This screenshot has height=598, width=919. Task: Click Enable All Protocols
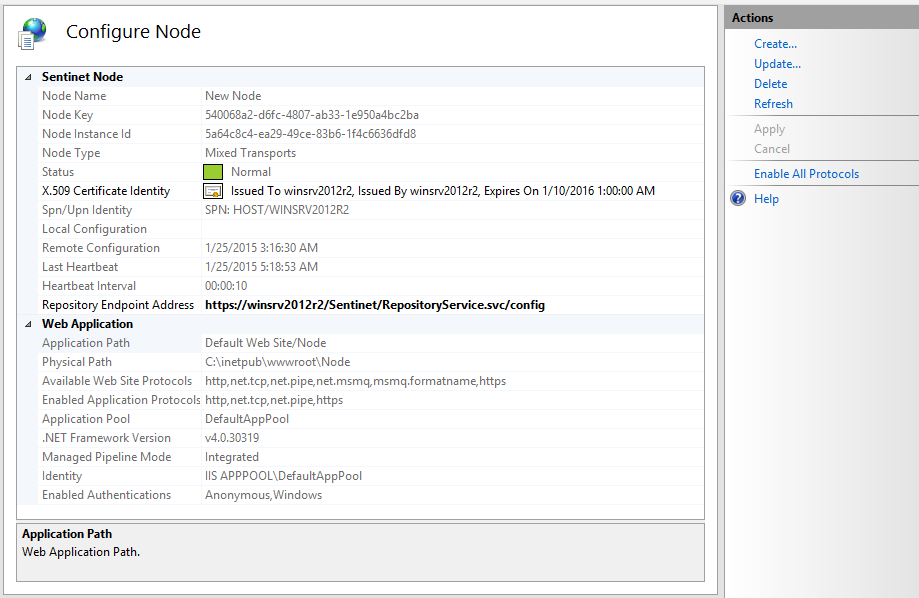(x=806, y=174)
